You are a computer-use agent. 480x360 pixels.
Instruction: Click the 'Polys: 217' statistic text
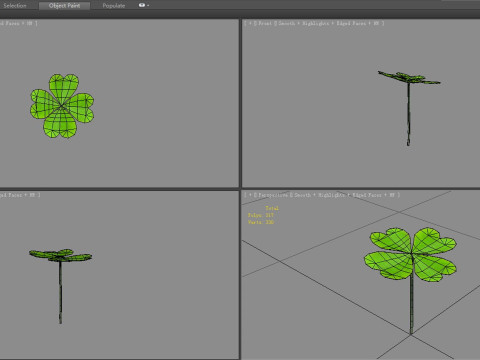point(261,215)
